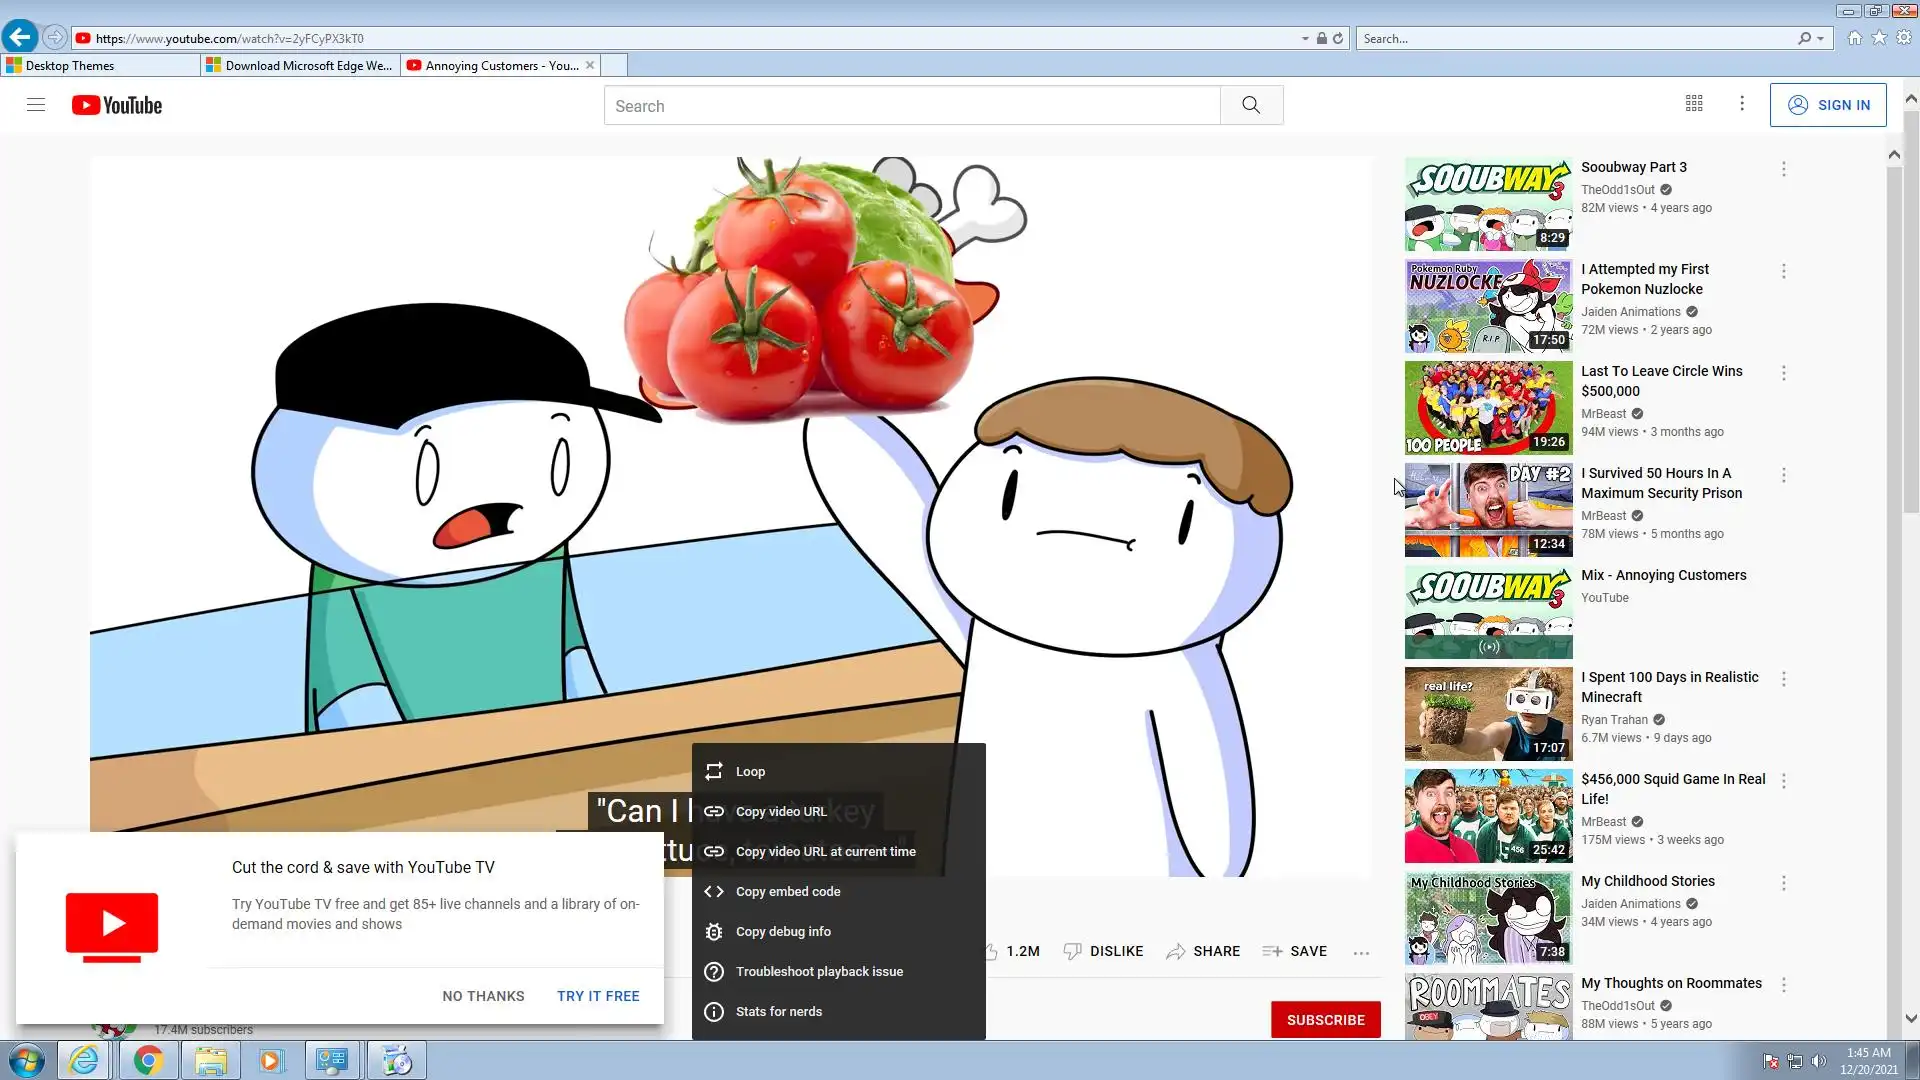The image size is (1920, 1080).
Task: Click the Save to playlist icon
Action: pyautogui.click(x=1272, y=951)
